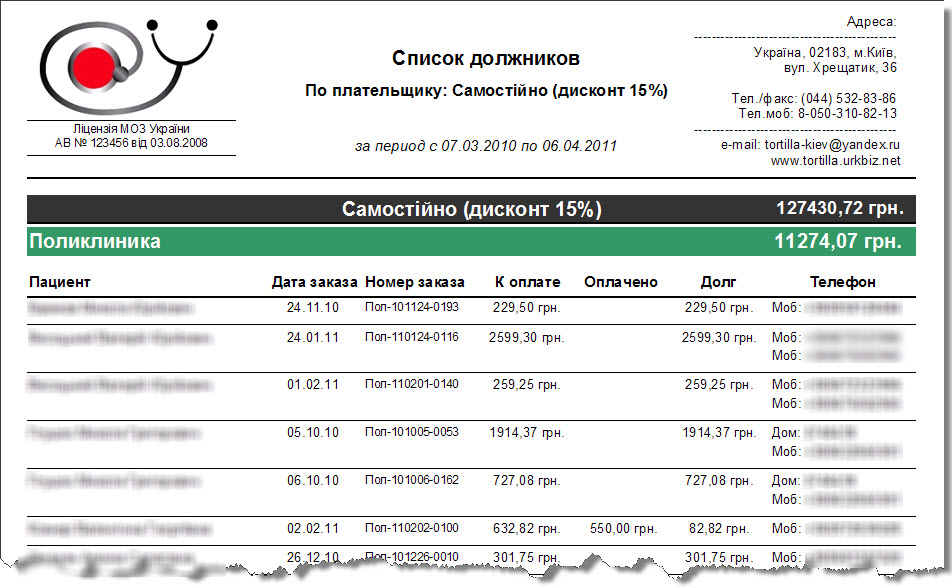
Task: Click the 'Телефон' column header
Action: click(x=843, y=282)
